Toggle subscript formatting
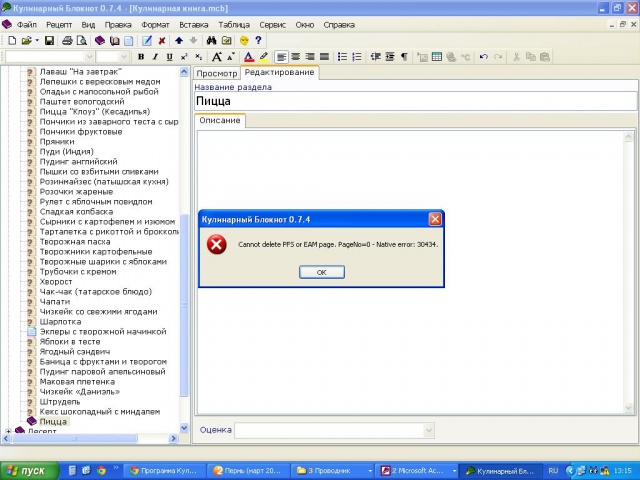 coord(198,57)
